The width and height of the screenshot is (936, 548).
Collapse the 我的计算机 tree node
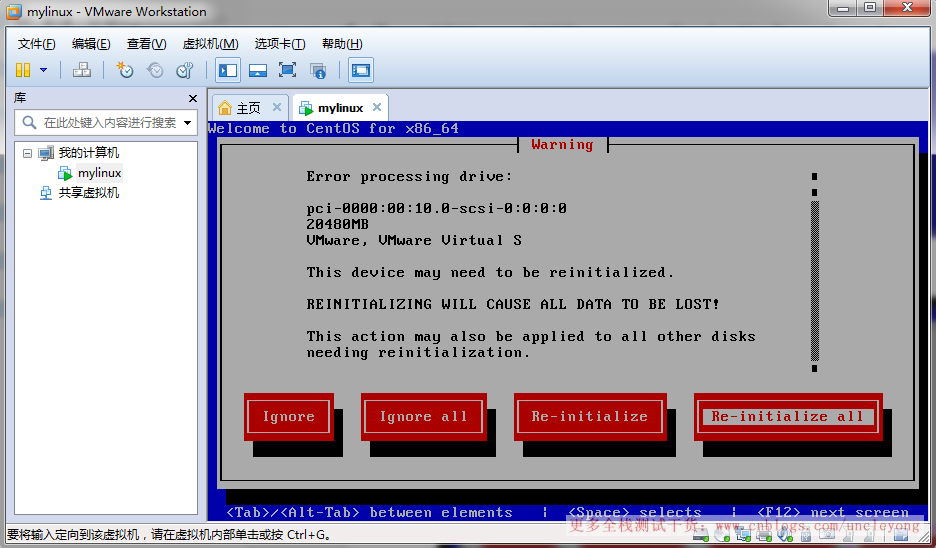coord(27,153)
